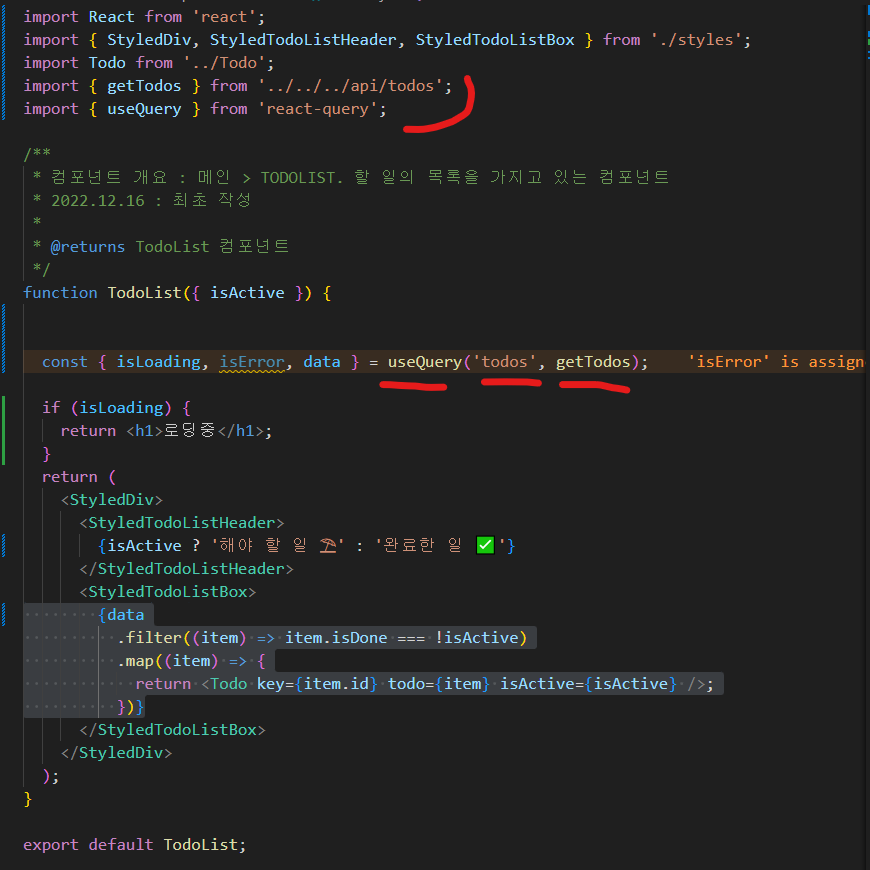Click the closing </StyledTodoListHeader> tag

point(186,569)
